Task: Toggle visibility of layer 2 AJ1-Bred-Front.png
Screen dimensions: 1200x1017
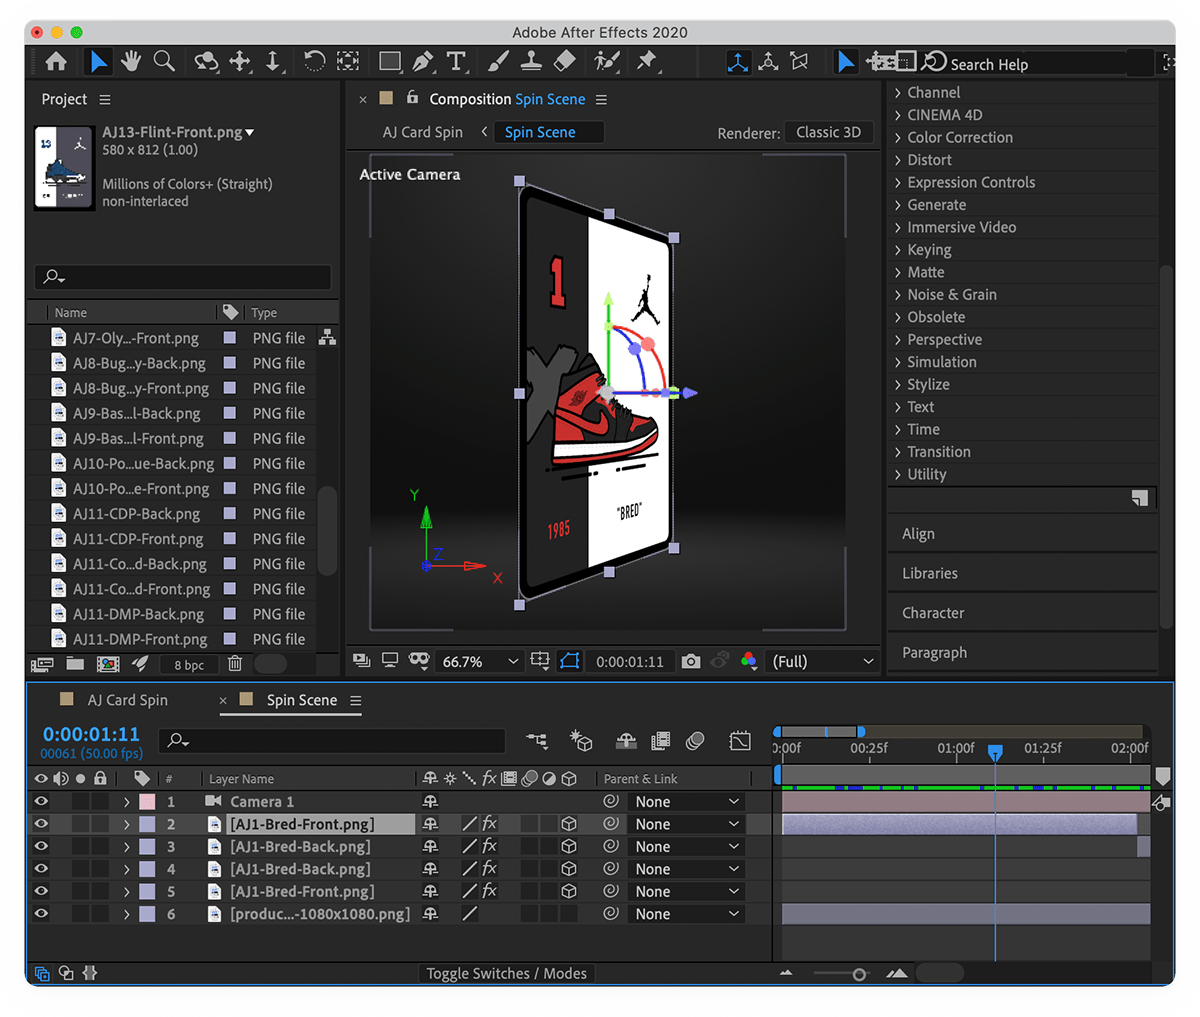Action: point(41,824)
